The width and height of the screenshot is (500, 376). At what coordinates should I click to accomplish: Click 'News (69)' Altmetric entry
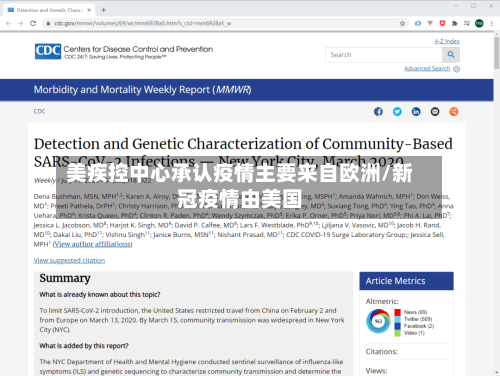pyautogui.click(x=415, y=312)
